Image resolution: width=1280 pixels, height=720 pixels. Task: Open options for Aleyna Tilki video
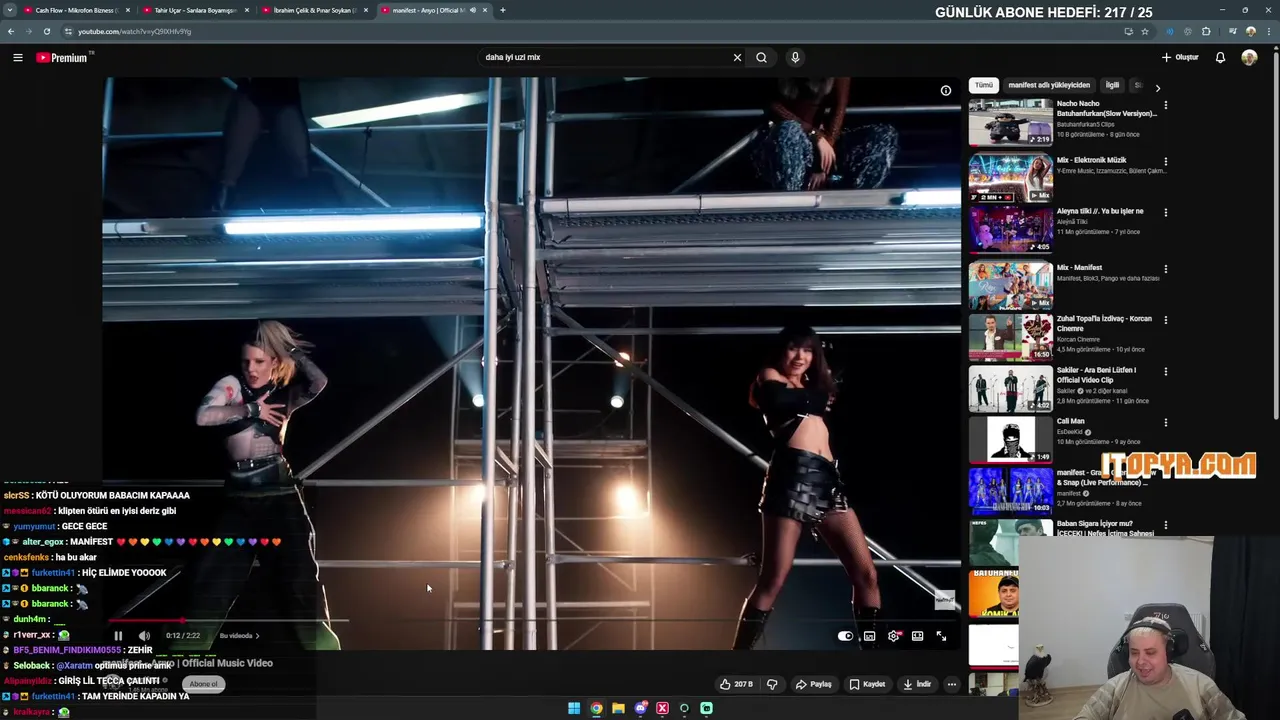click(x=1165, y=212)
